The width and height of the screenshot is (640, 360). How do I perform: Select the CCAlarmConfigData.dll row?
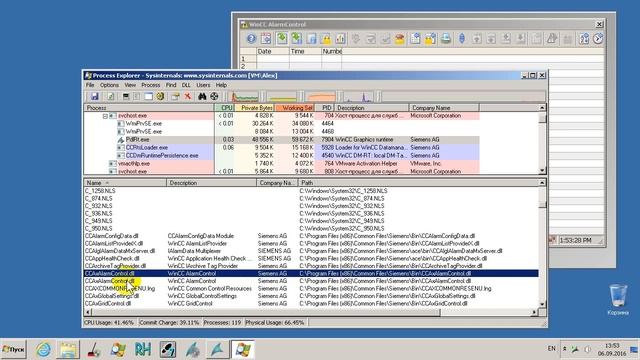[311, 236]
